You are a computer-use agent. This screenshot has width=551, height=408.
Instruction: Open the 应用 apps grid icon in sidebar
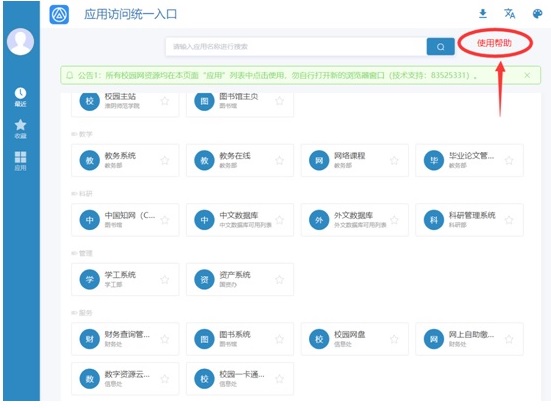[20, 161]
